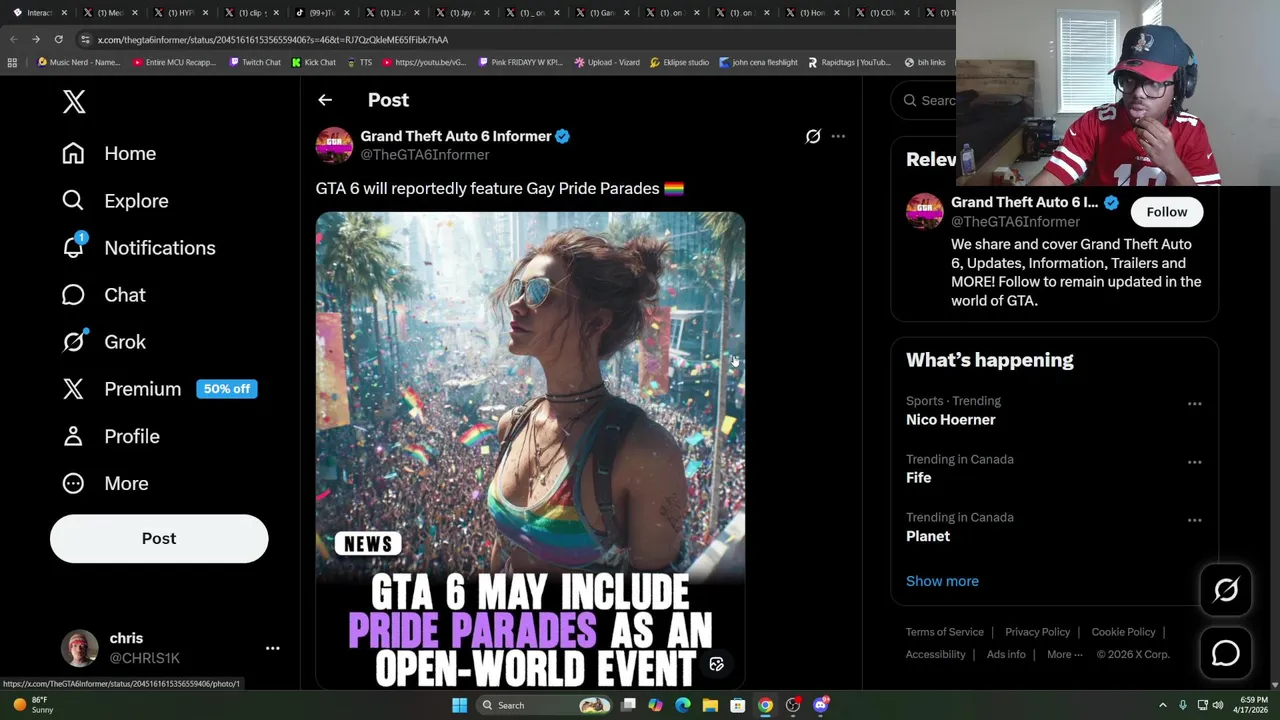This screenshot has height=720, width=1280.
Task: Click the @TheGTA6Informer handle on the post
Action: [x=425, y=155]
